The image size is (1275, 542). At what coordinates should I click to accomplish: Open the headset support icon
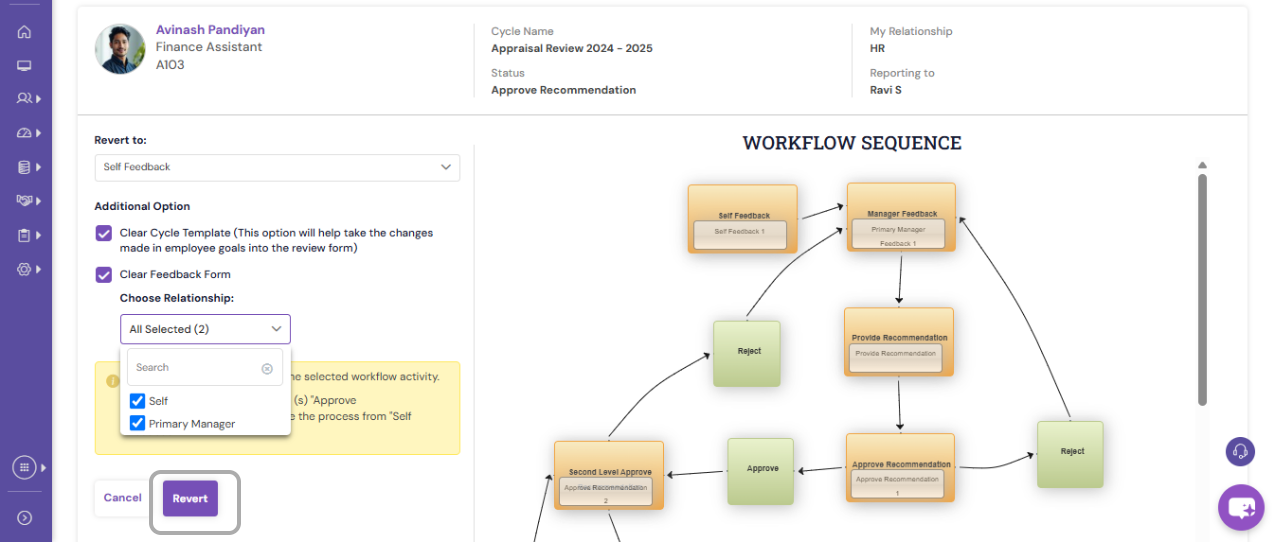pos(1240,451)
